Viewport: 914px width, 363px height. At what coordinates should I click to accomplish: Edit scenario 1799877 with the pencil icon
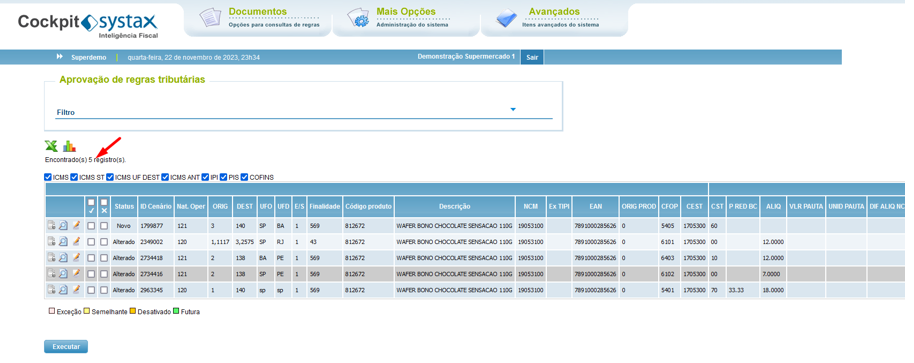pyautogui.click(x=75, y=225)
